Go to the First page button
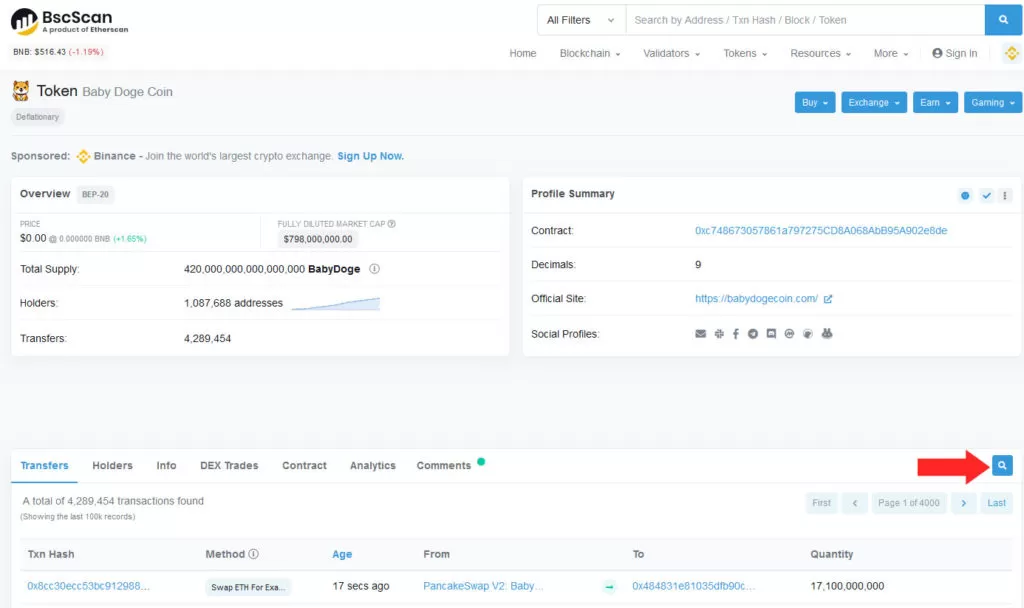The image size is (1024, 608). tap(822, 503)
